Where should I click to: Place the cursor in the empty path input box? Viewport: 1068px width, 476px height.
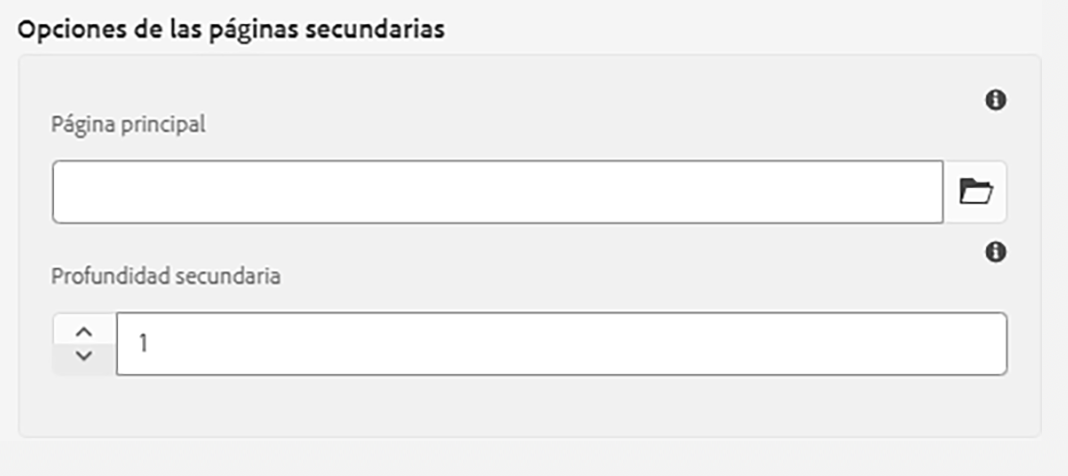point(498,192)
